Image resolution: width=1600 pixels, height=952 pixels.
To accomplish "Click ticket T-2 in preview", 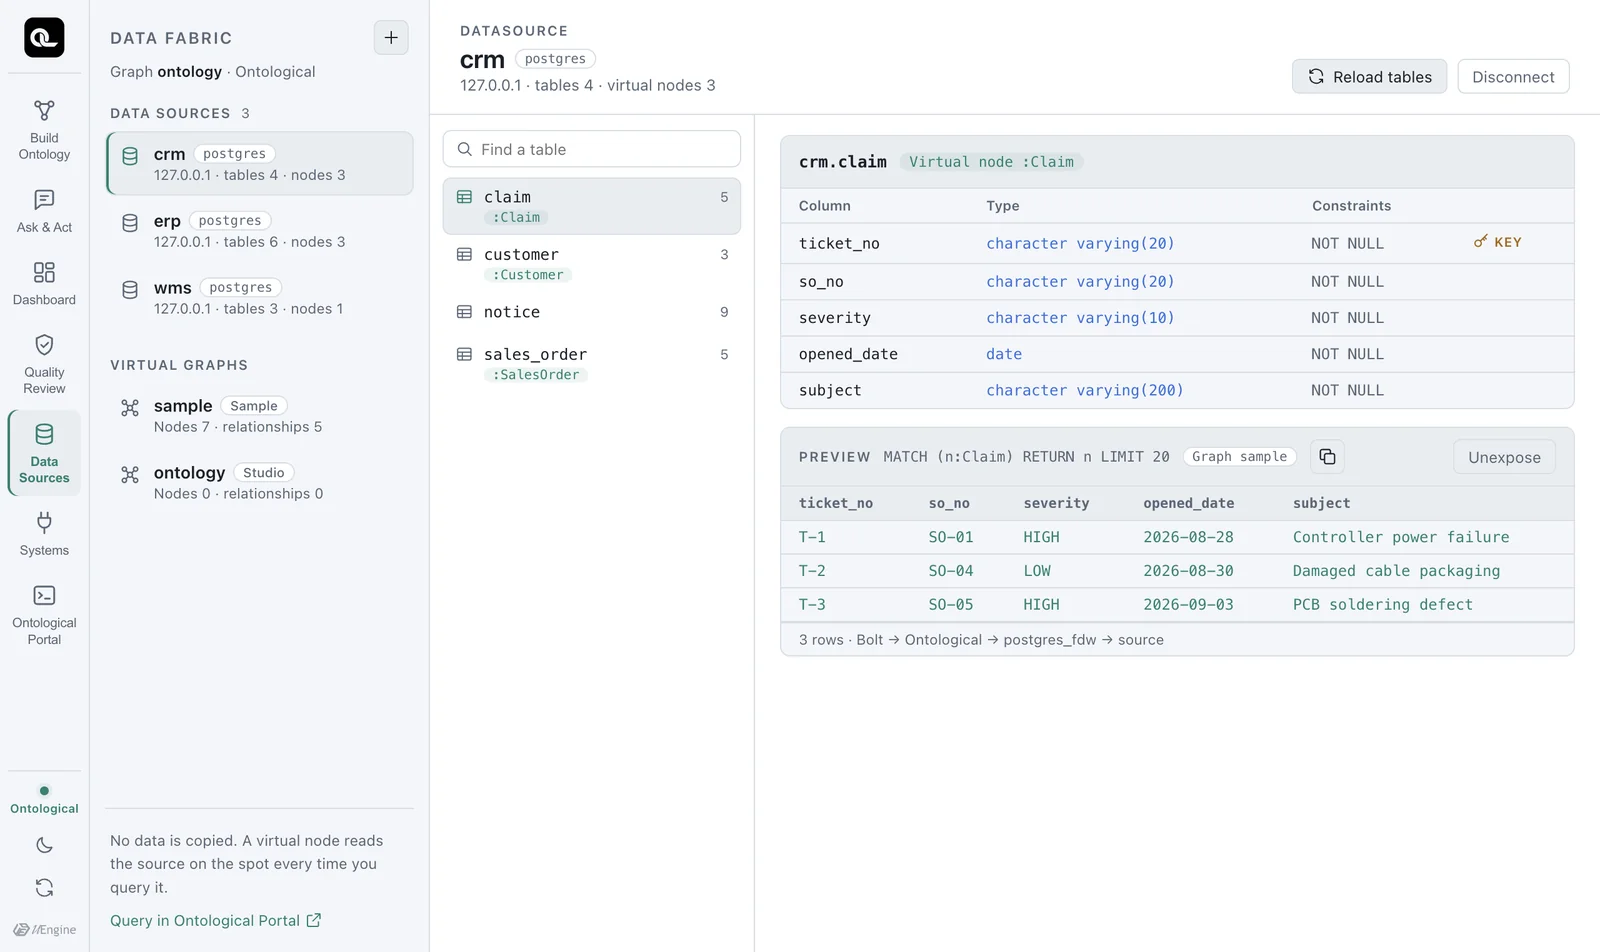I will point(812,571).
